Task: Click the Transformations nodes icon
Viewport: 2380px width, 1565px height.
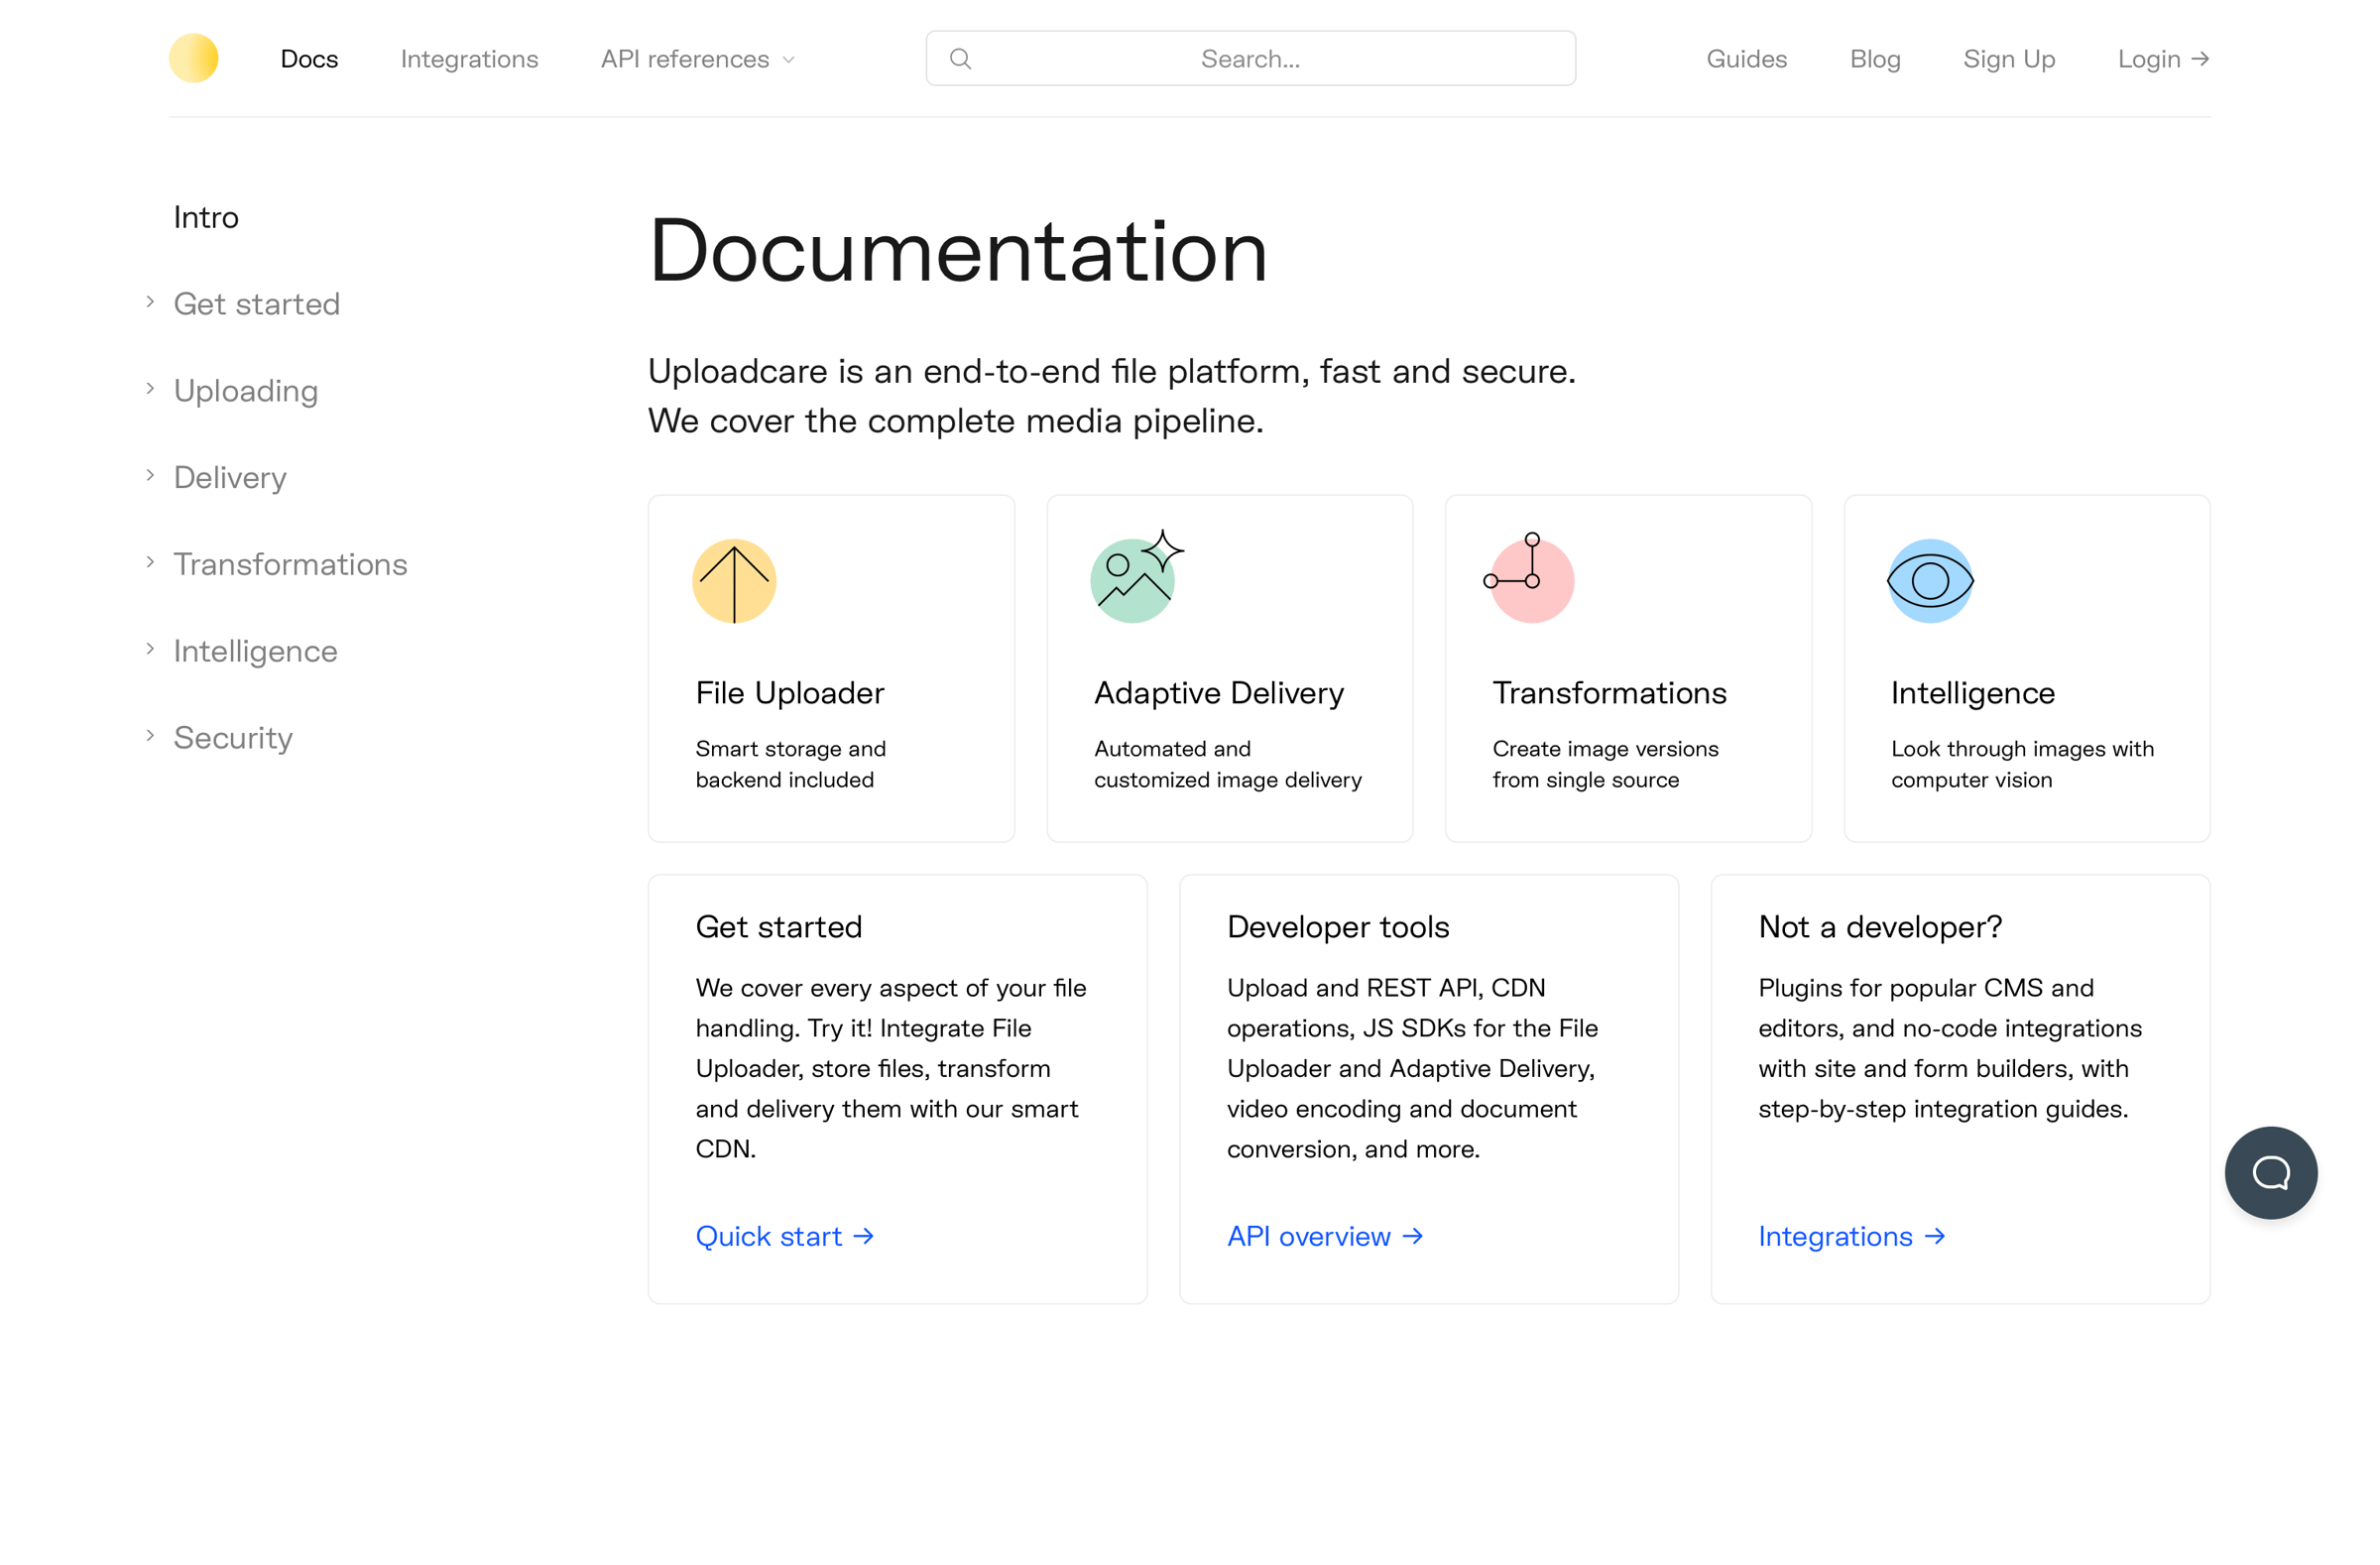Action: tap(1529, 578)
